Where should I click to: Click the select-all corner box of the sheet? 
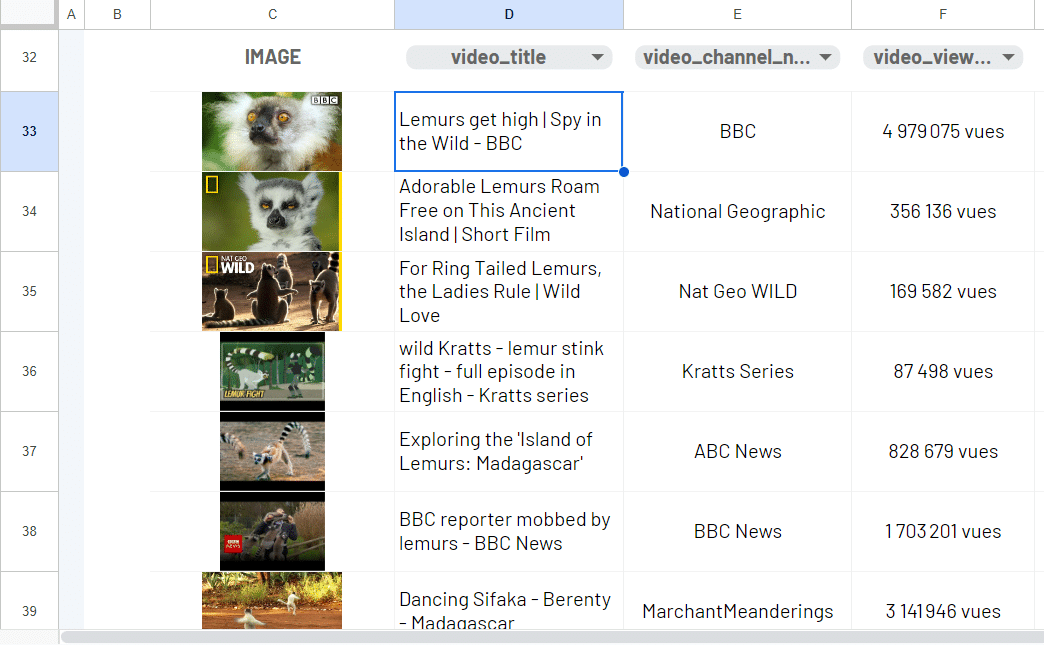point(29,14)
